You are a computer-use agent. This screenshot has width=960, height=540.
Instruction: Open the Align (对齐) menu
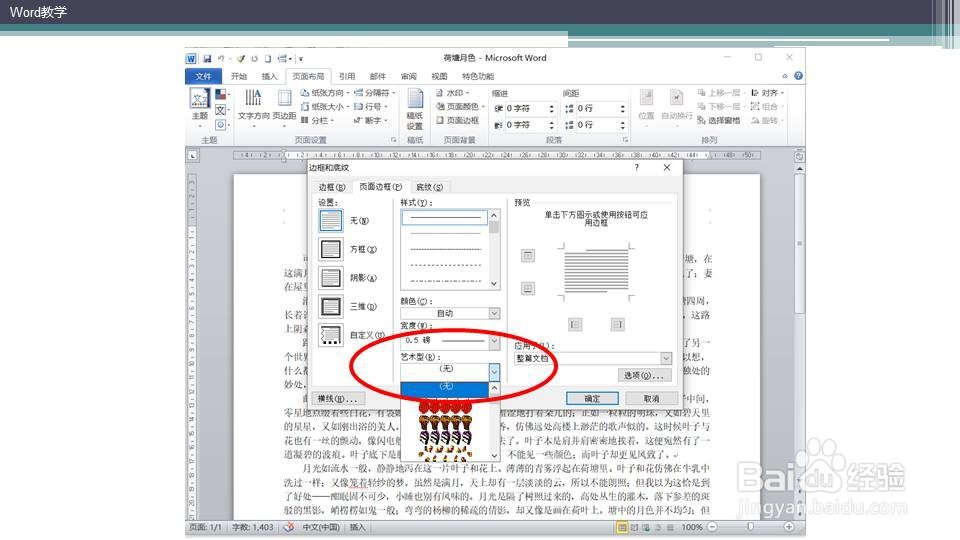(767, 93)
